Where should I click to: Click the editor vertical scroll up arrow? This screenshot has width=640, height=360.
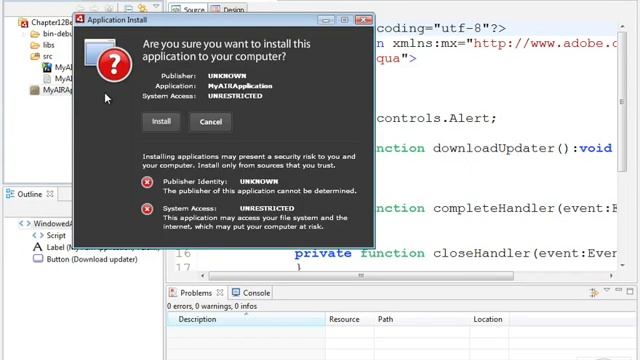coord(622,27)
